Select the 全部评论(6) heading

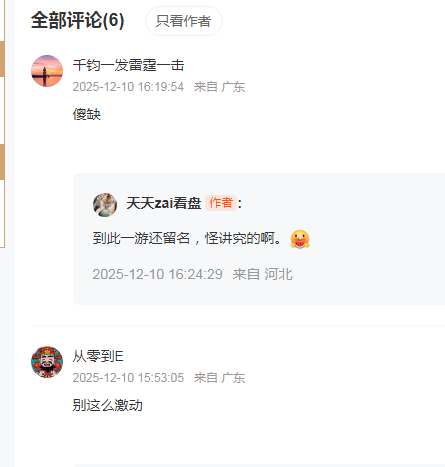pyautogui.click(x=78, y=21)
